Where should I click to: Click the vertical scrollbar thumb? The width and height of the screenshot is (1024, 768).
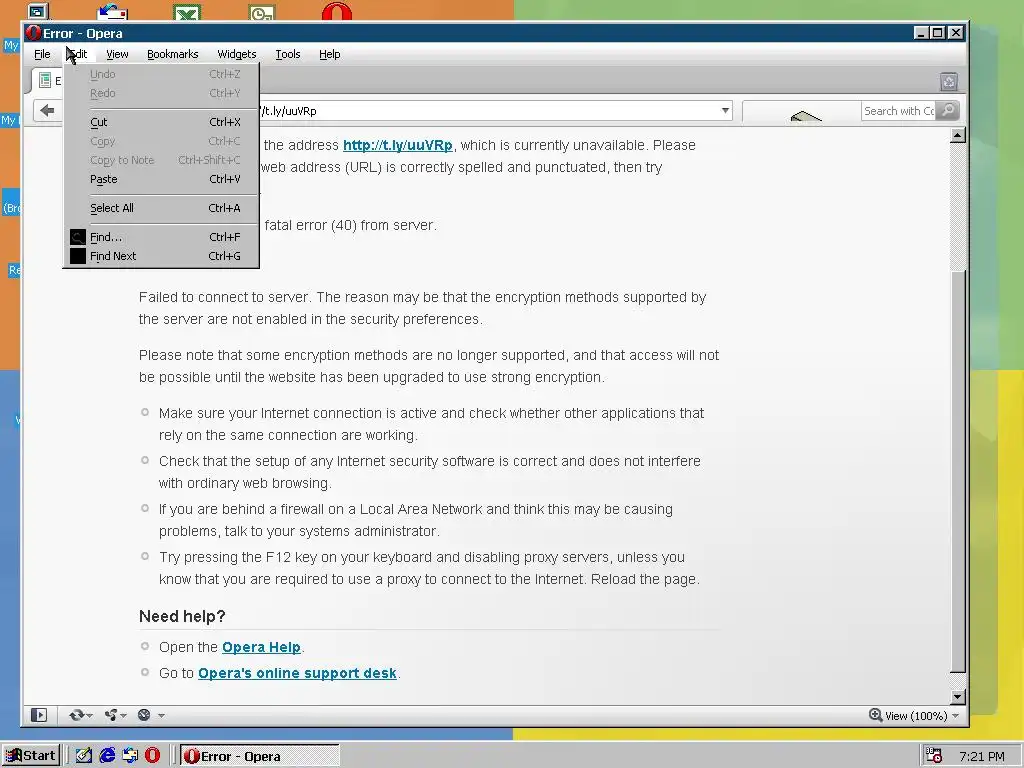point(957,471)
